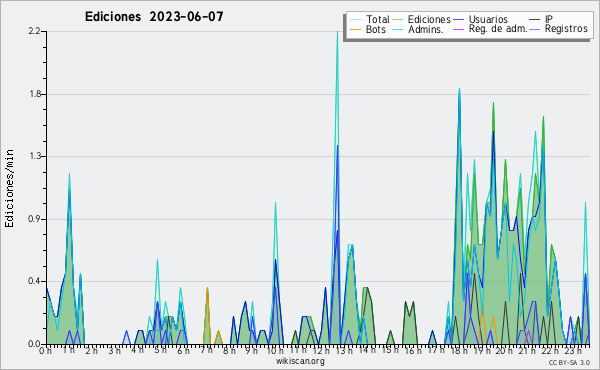Click the orange Bots spike at 7 h

tap(207, 289)
